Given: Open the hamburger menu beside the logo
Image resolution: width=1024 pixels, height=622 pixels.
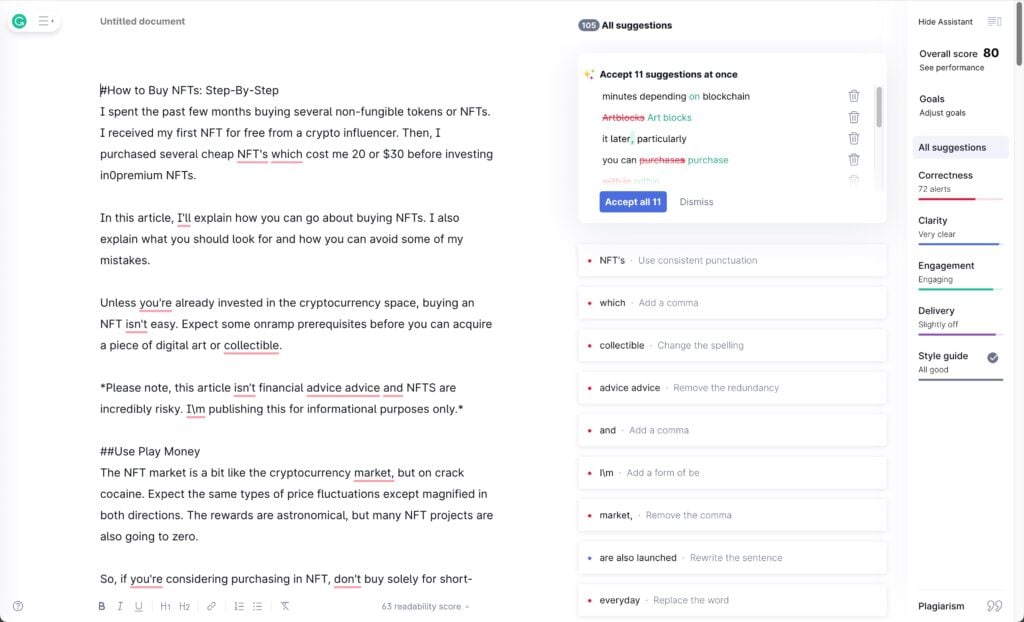Looking at the screenshot, I should [45, 22].
